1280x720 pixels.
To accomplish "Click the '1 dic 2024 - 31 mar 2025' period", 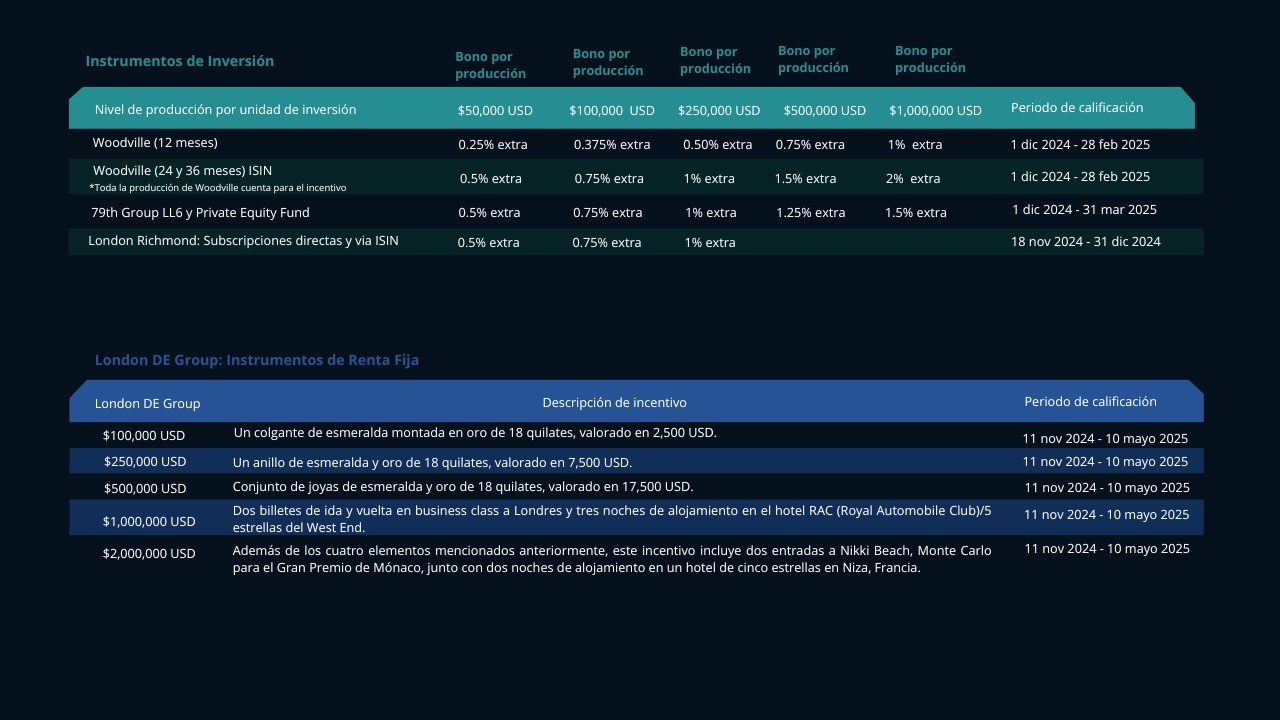I will [x=1084, y=210].
